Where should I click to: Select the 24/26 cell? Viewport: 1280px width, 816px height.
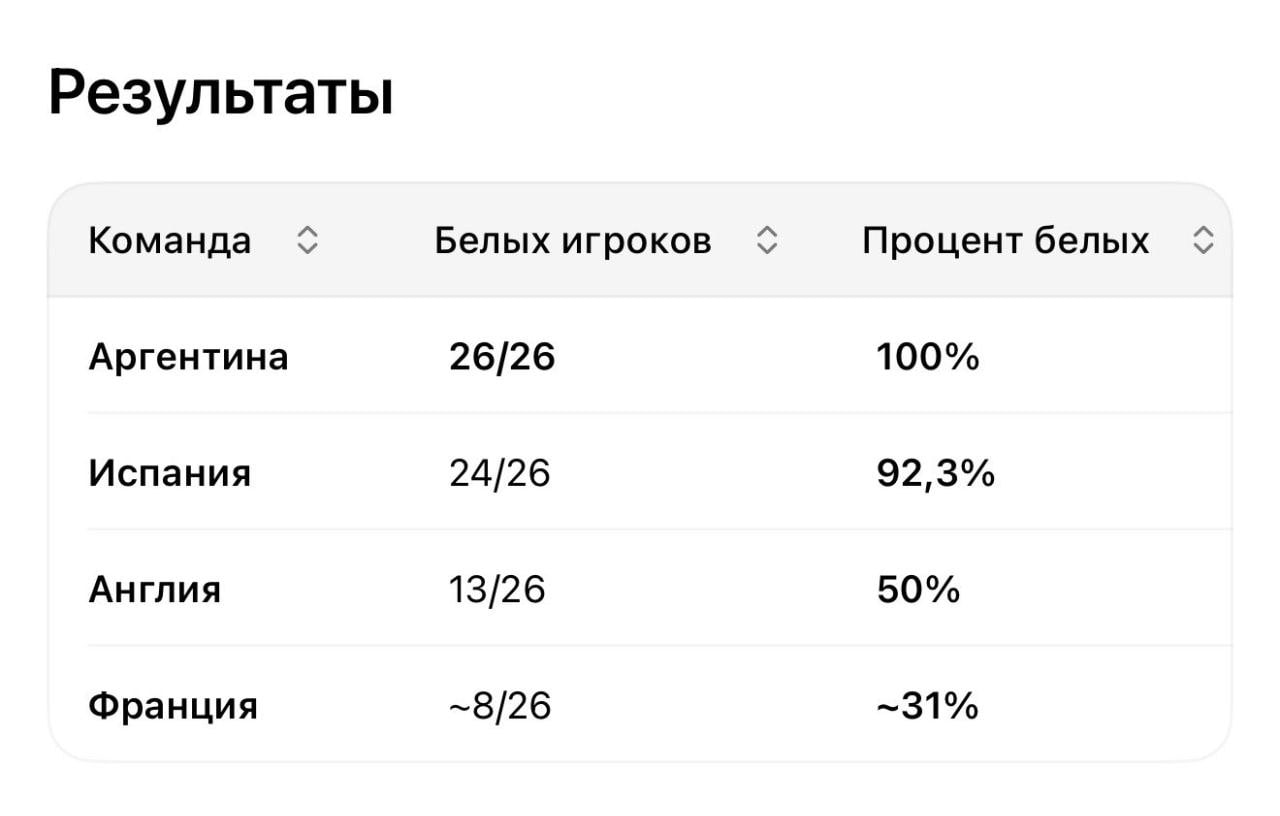pyautogui.click(x=500, y=473)
